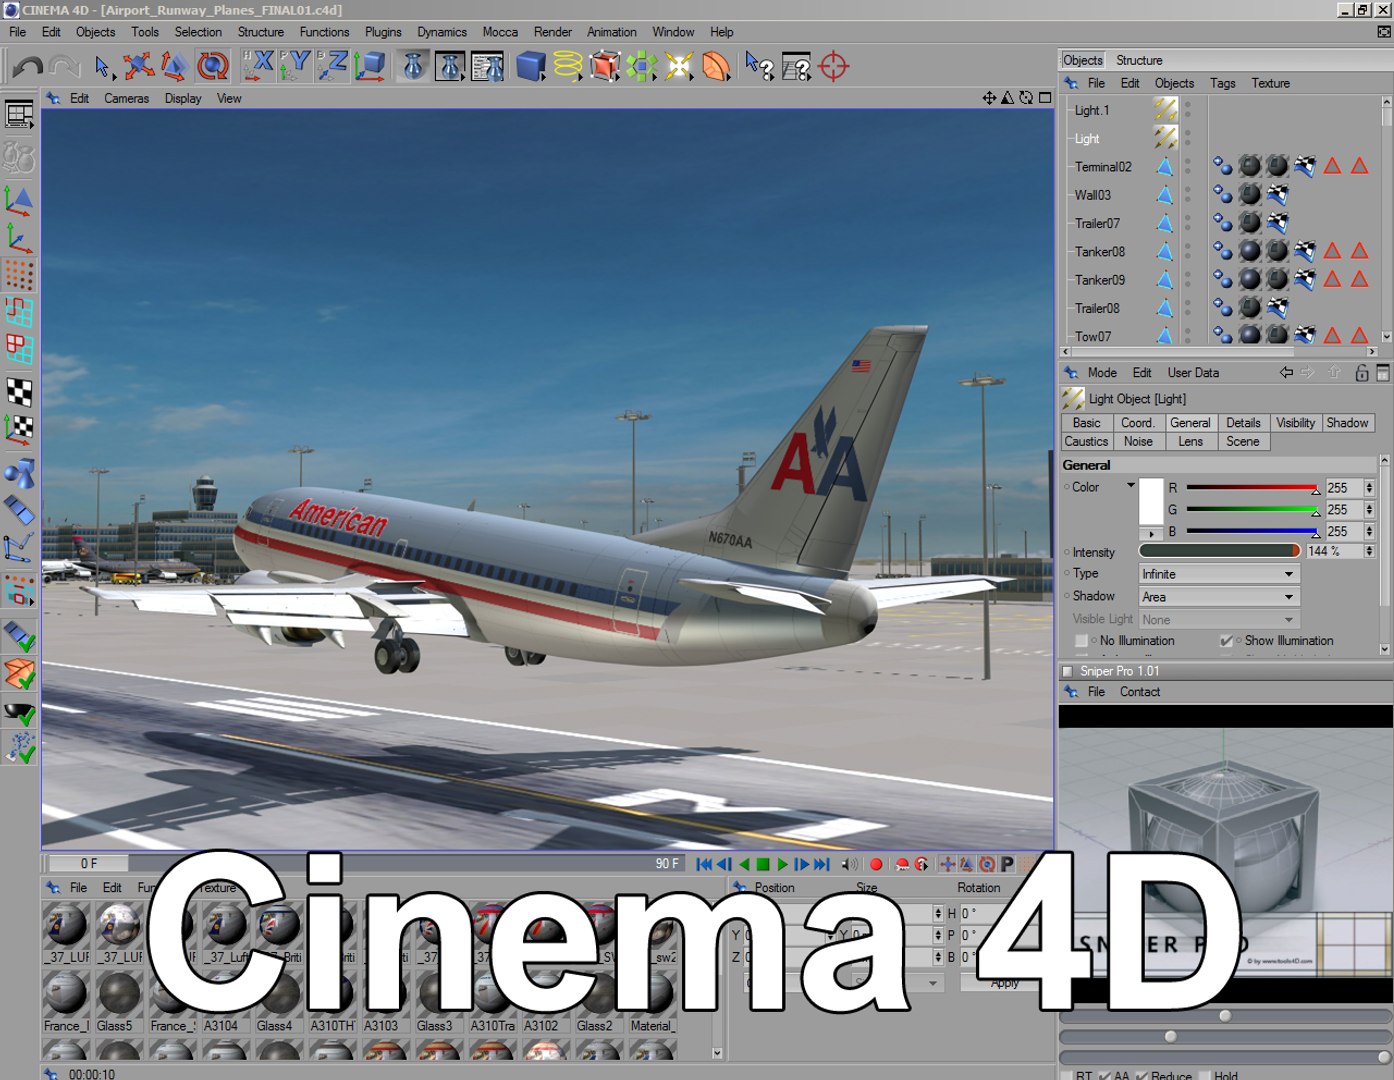
Task: Click the blue sphere-and-cone objects icon
Action: (19, 472)
